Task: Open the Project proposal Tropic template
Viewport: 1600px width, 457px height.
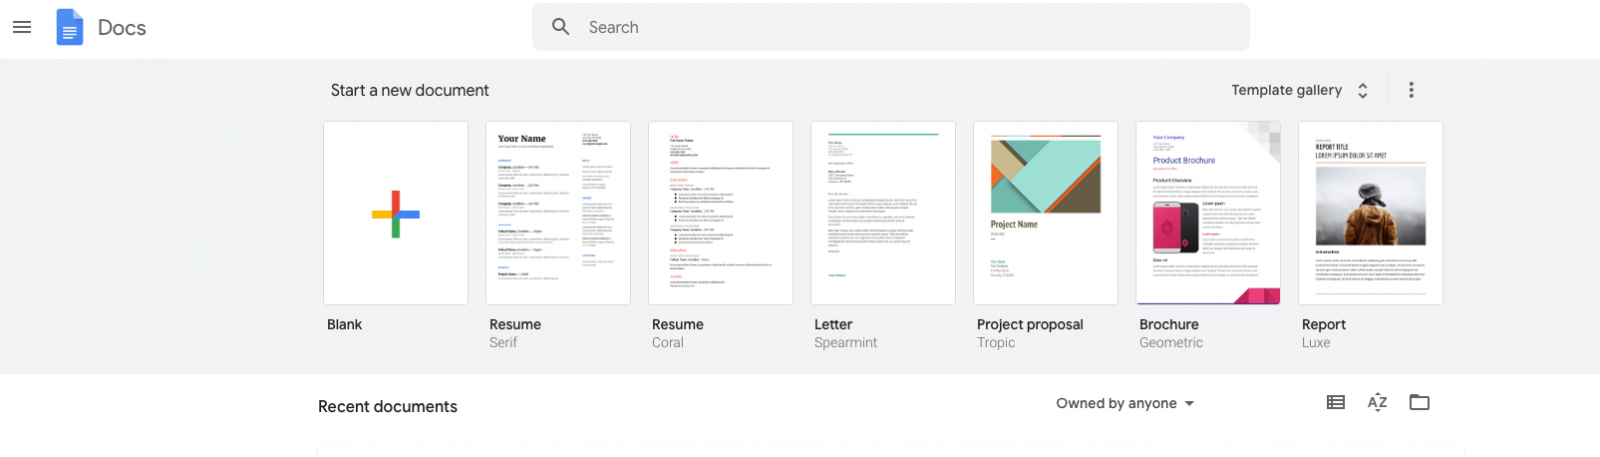Action: (1046, 213)
